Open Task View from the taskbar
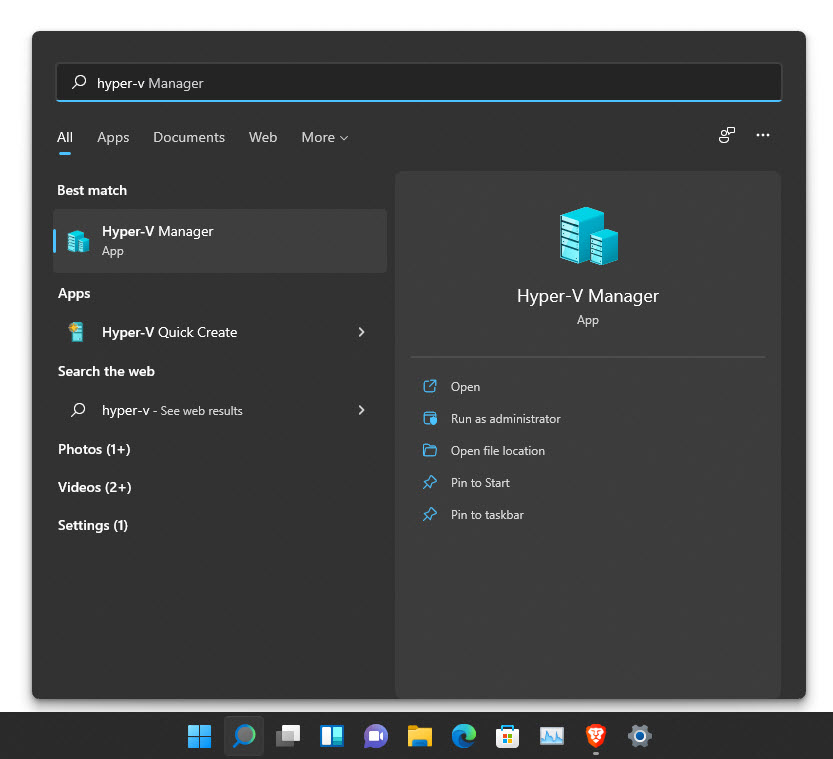The height and width of the screenshot is (759, 833). (288, 736)
